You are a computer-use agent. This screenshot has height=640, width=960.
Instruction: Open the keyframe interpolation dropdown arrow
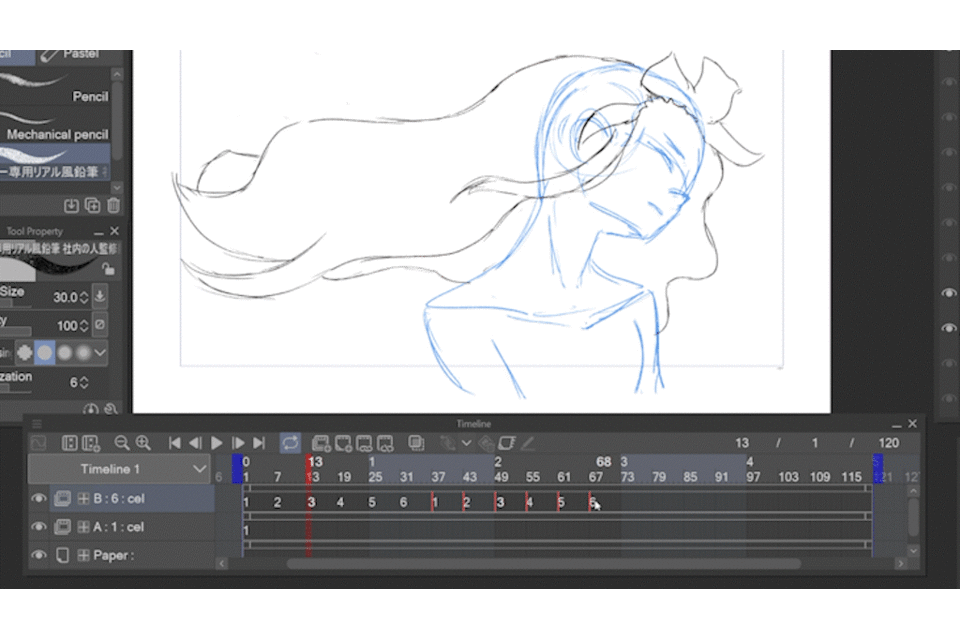coord(467,443)
